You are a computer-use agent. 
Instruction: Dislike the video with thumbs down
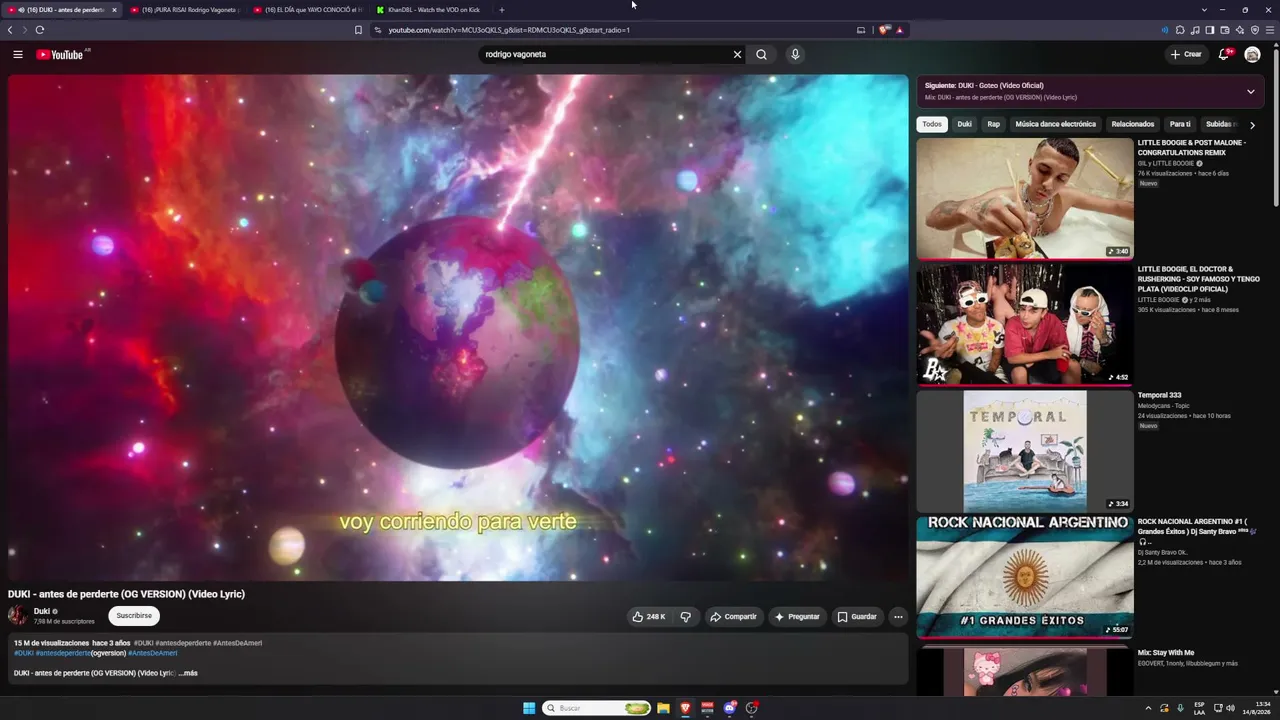[x=686, y=617]
